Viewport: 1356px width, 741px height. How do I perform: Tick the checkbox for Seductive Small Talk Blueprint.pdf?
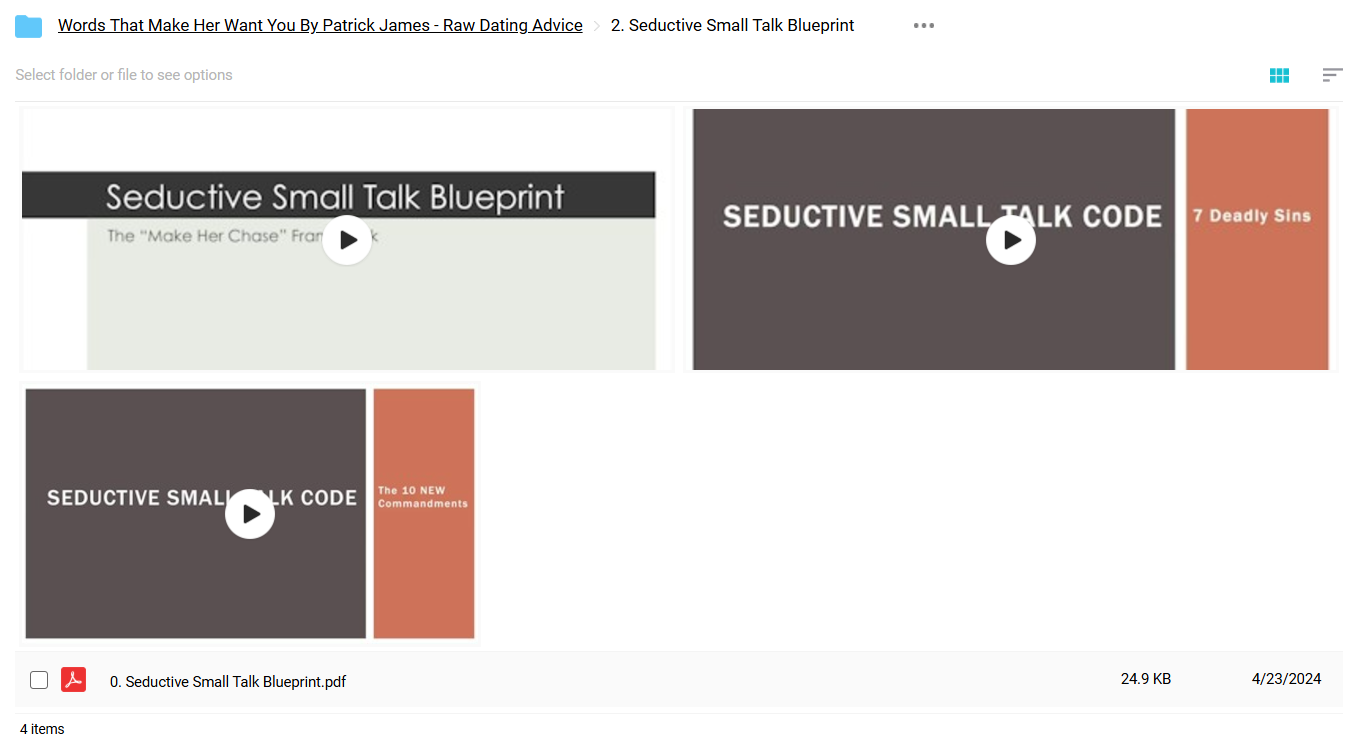pos(39,680)
